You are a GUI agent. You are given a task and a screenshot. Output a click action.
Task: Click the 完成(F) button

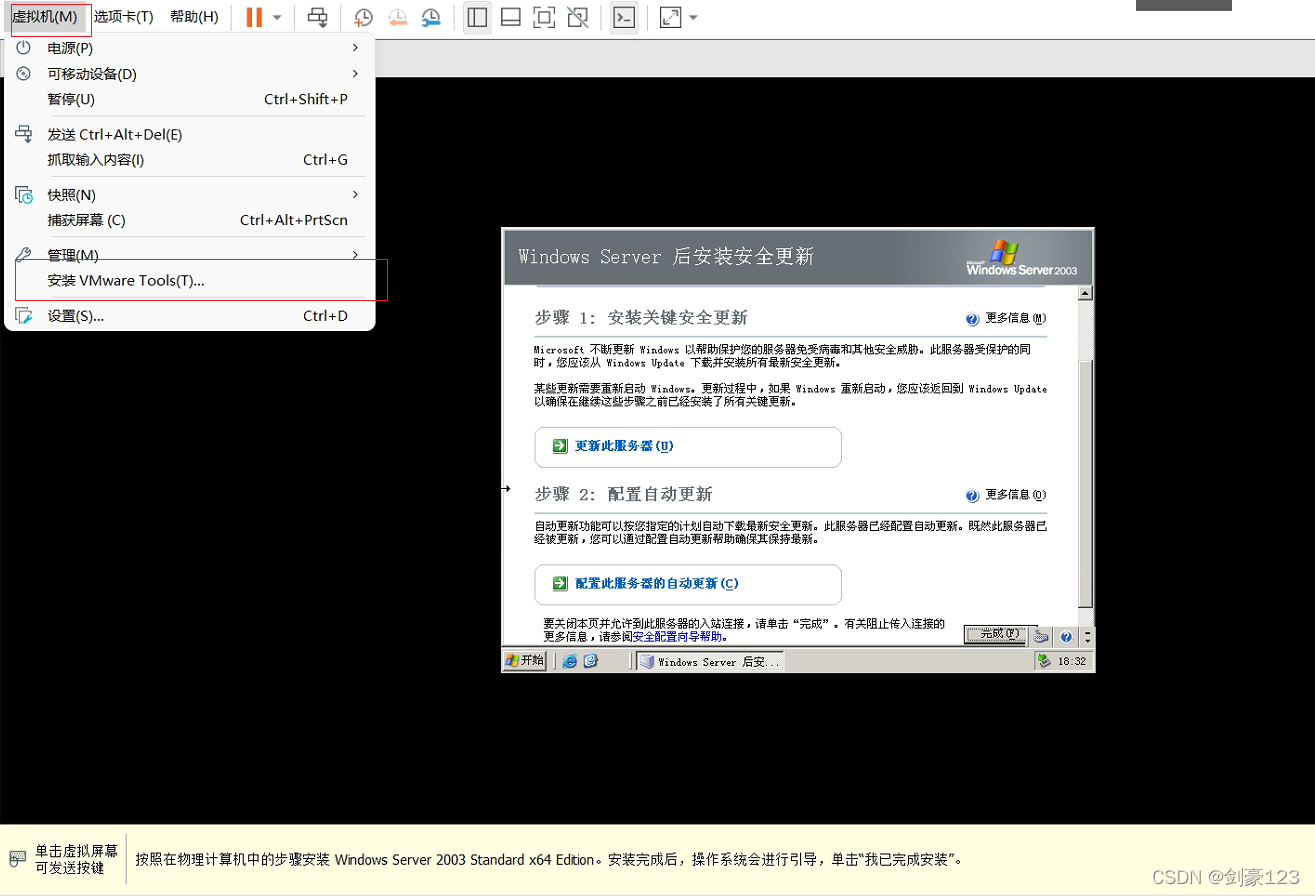click(995, 634)
